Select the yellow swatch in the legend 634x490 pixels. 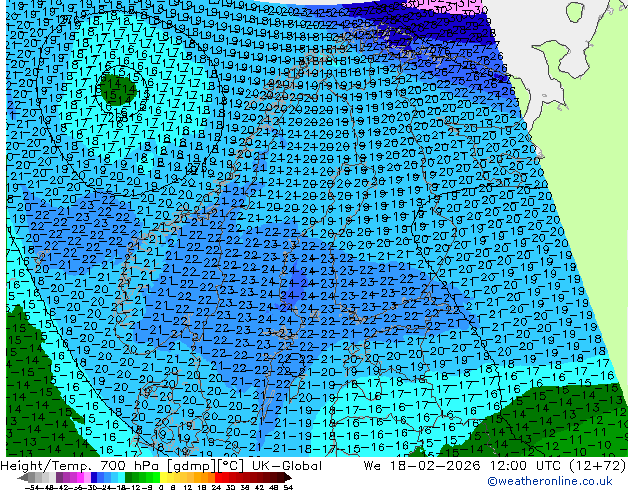tap(163, 477)
